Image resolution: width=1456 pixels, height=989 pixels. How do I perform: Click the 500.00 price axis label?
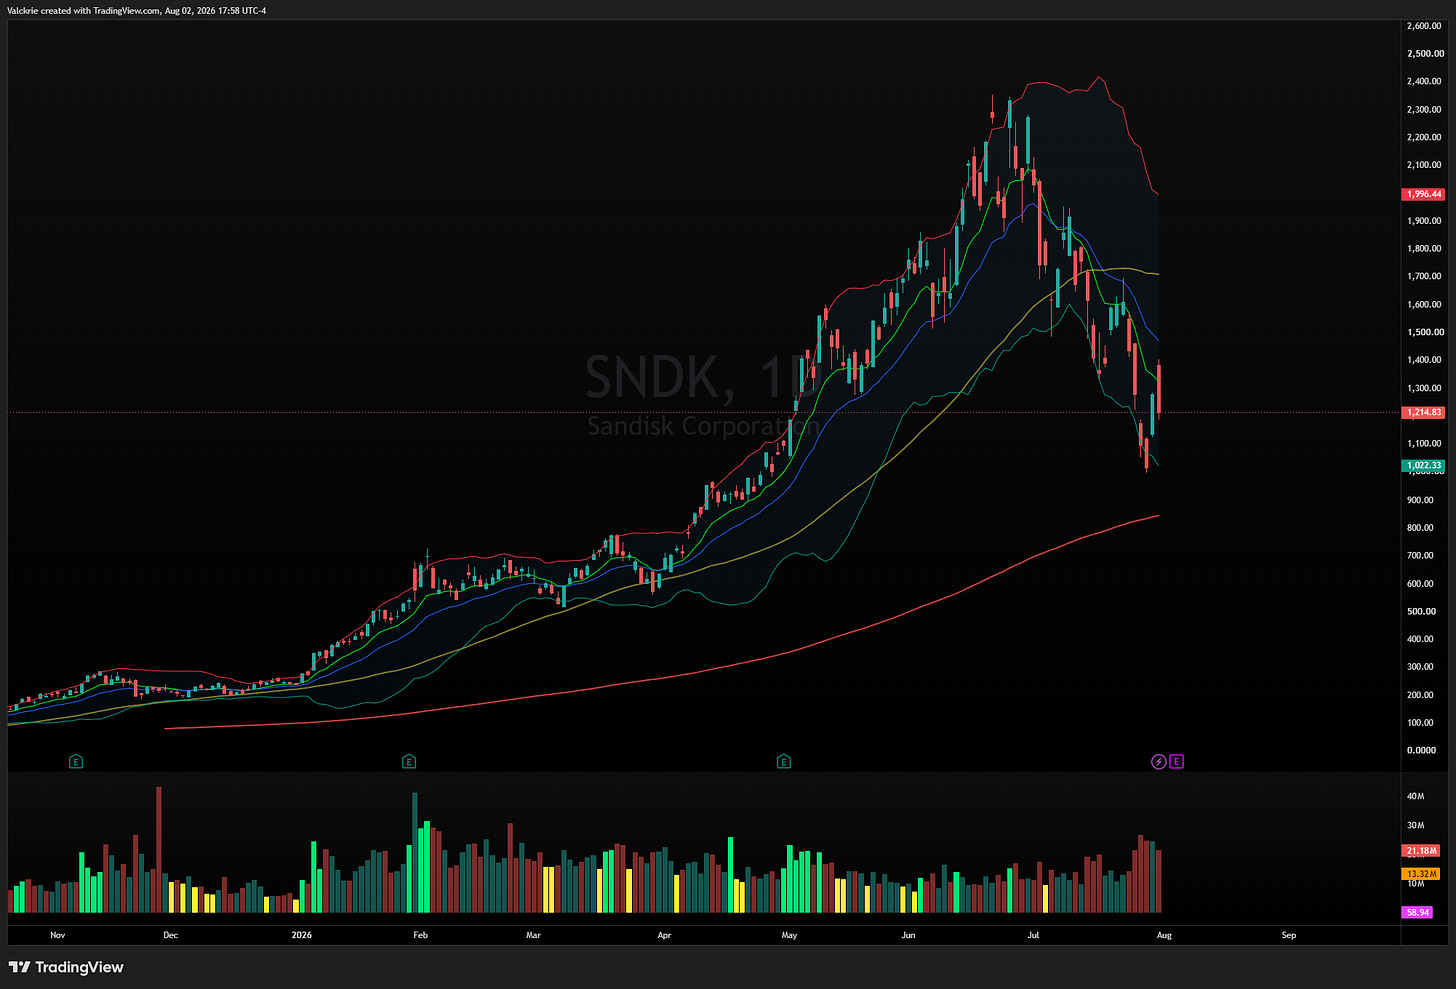coord(1421,611)
